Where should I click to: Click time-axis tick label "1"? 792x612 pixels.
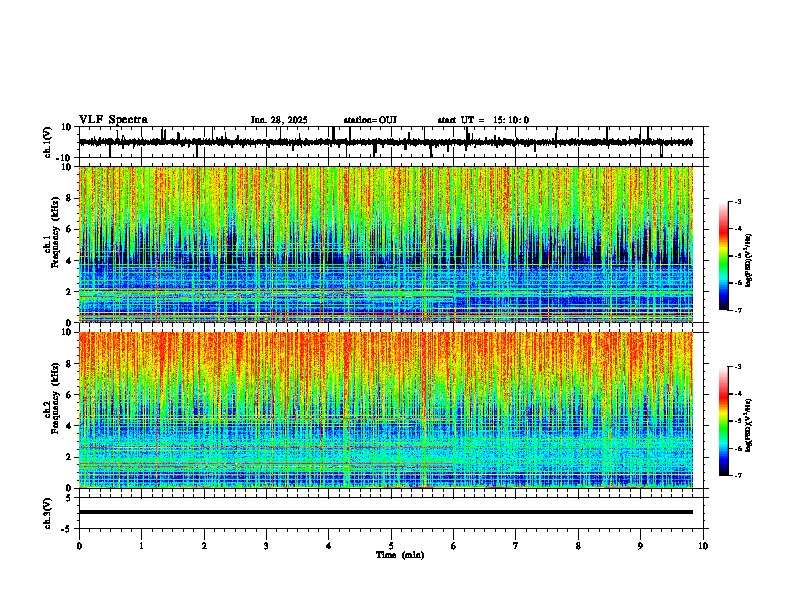tap(141, 546)
